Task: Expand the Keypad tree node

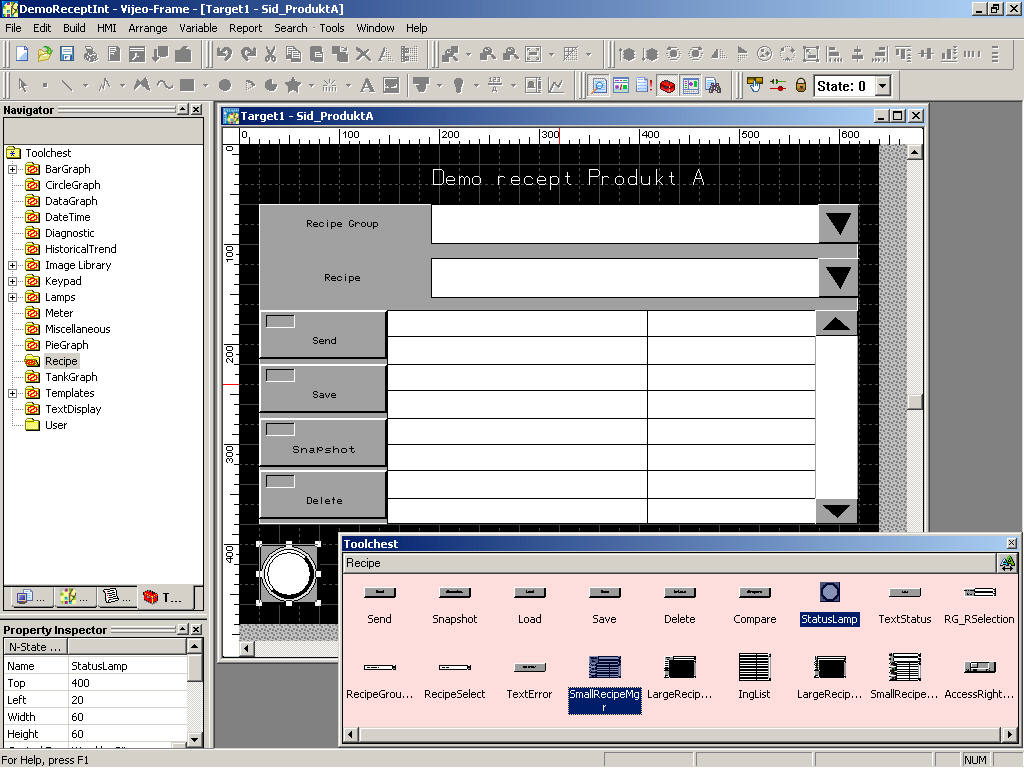Action: click(x=12, y=281)
